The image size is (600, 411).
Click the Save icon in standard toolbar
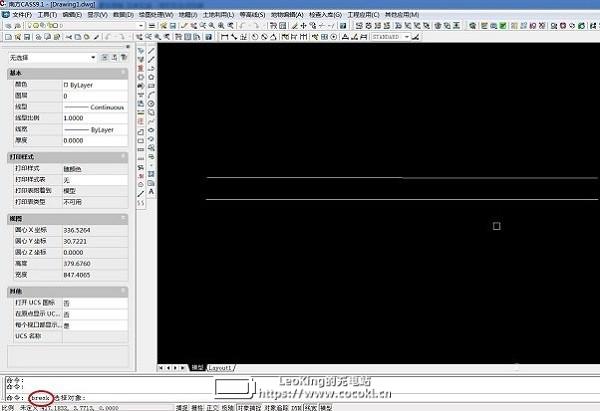[27, 37]
